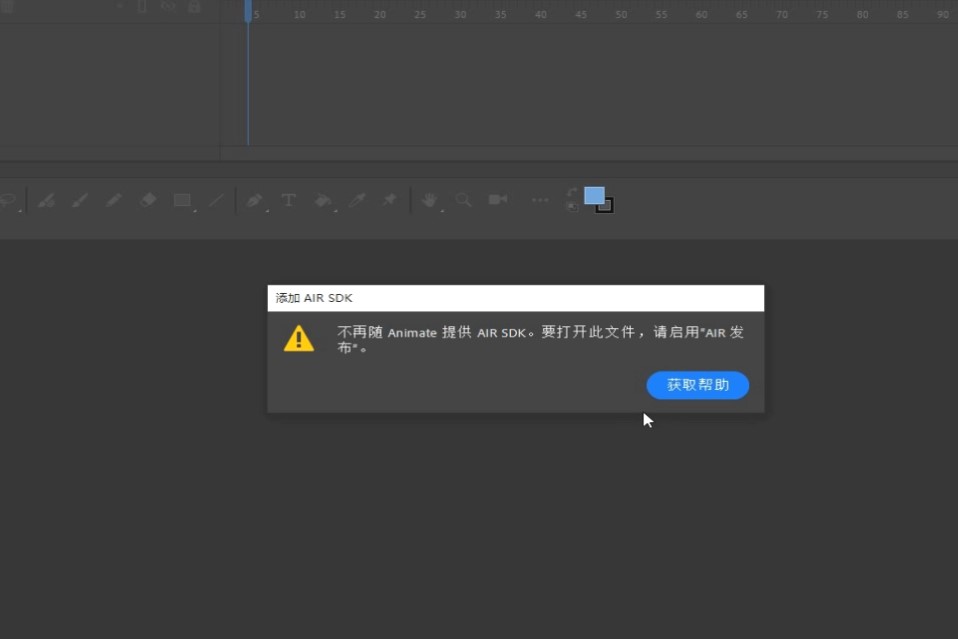The image size is (958, 639).
Task: Select the Text tool
Action: (288, 200)
